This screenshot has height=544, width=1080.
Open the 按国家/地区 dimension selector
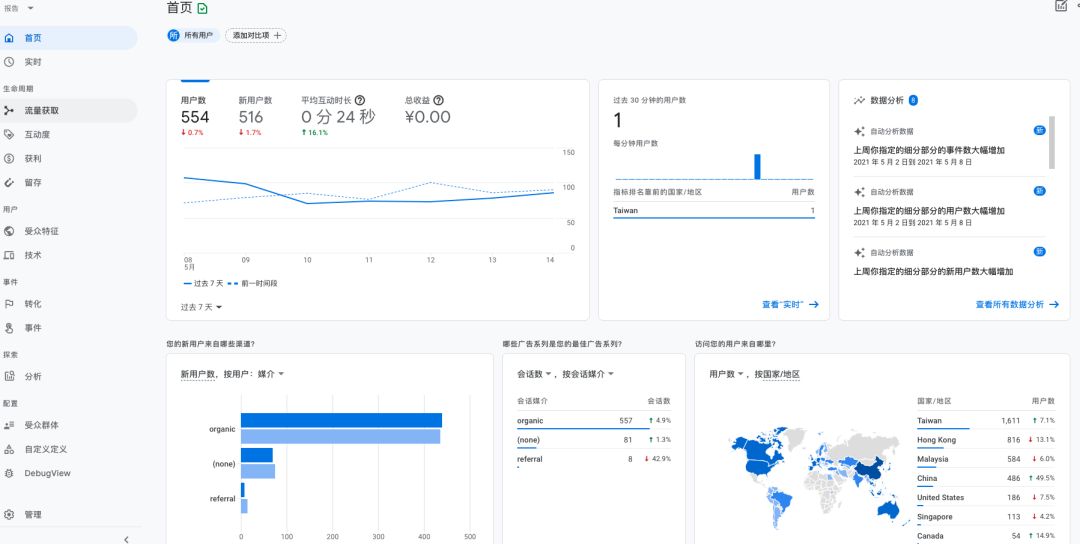tap(777, 374)
